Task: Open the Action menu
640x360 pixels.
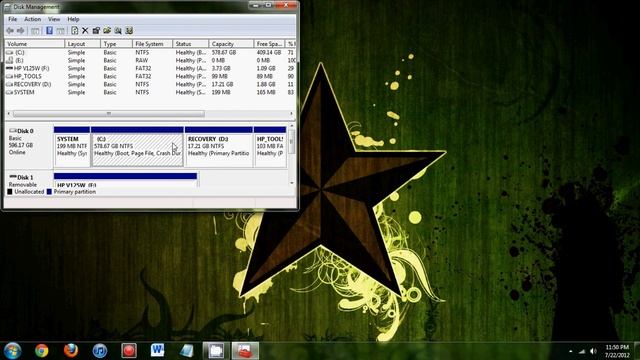Action: (32, 19)
